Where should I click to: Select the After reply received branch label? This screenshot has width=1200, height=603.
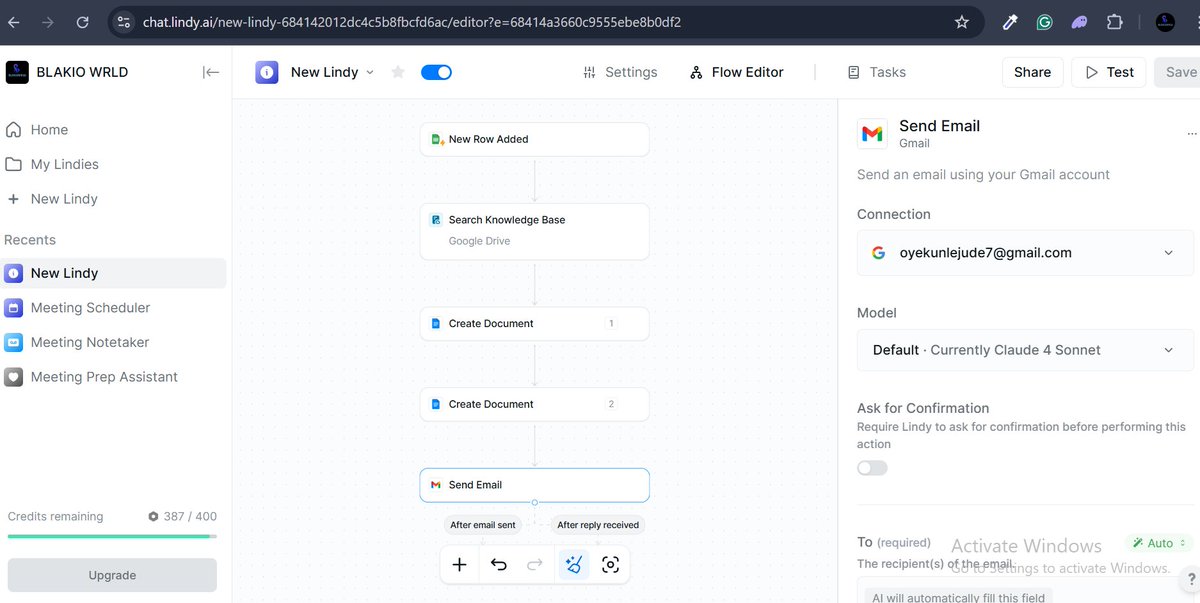pyautogui.click(x=598, y=525)
